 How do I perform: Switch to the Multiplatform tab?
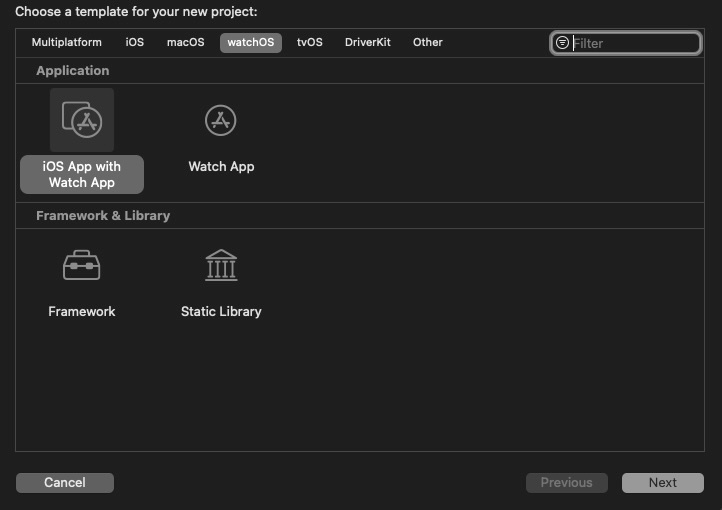[67, 42]
